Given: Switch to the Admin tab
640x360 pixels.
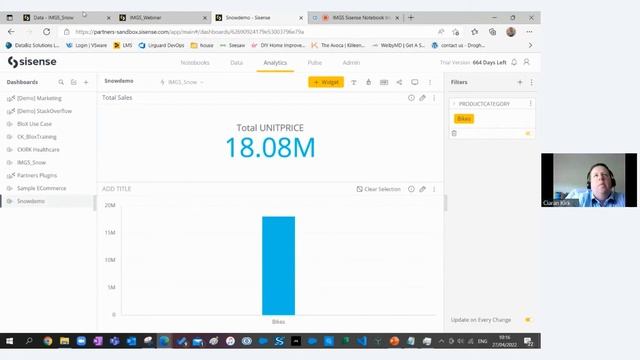Looking at the screenshot, I should tap(351, 62).
